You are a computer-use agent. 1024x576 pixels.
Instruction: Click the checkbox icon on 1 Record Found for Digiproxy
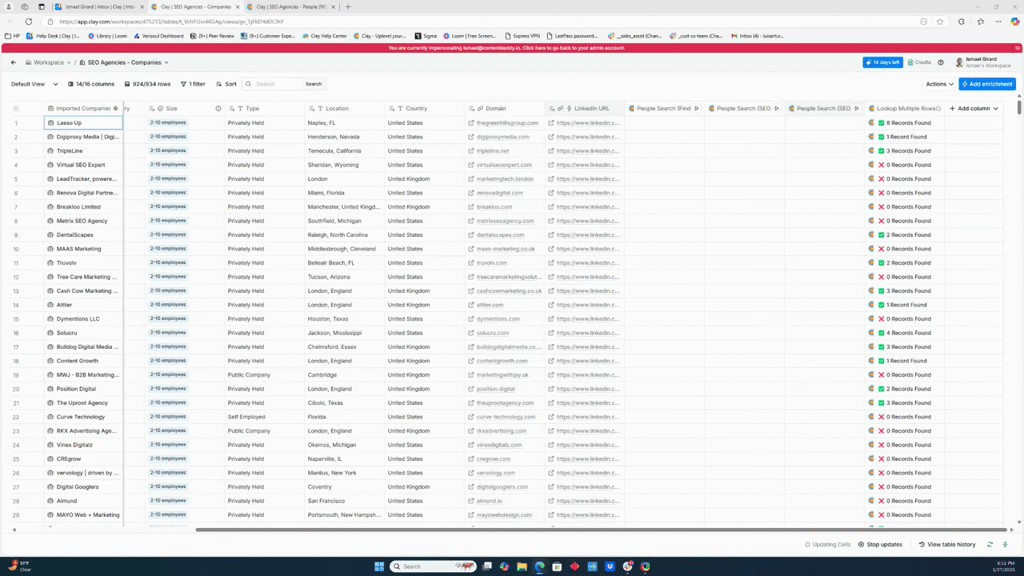[881, 137]
